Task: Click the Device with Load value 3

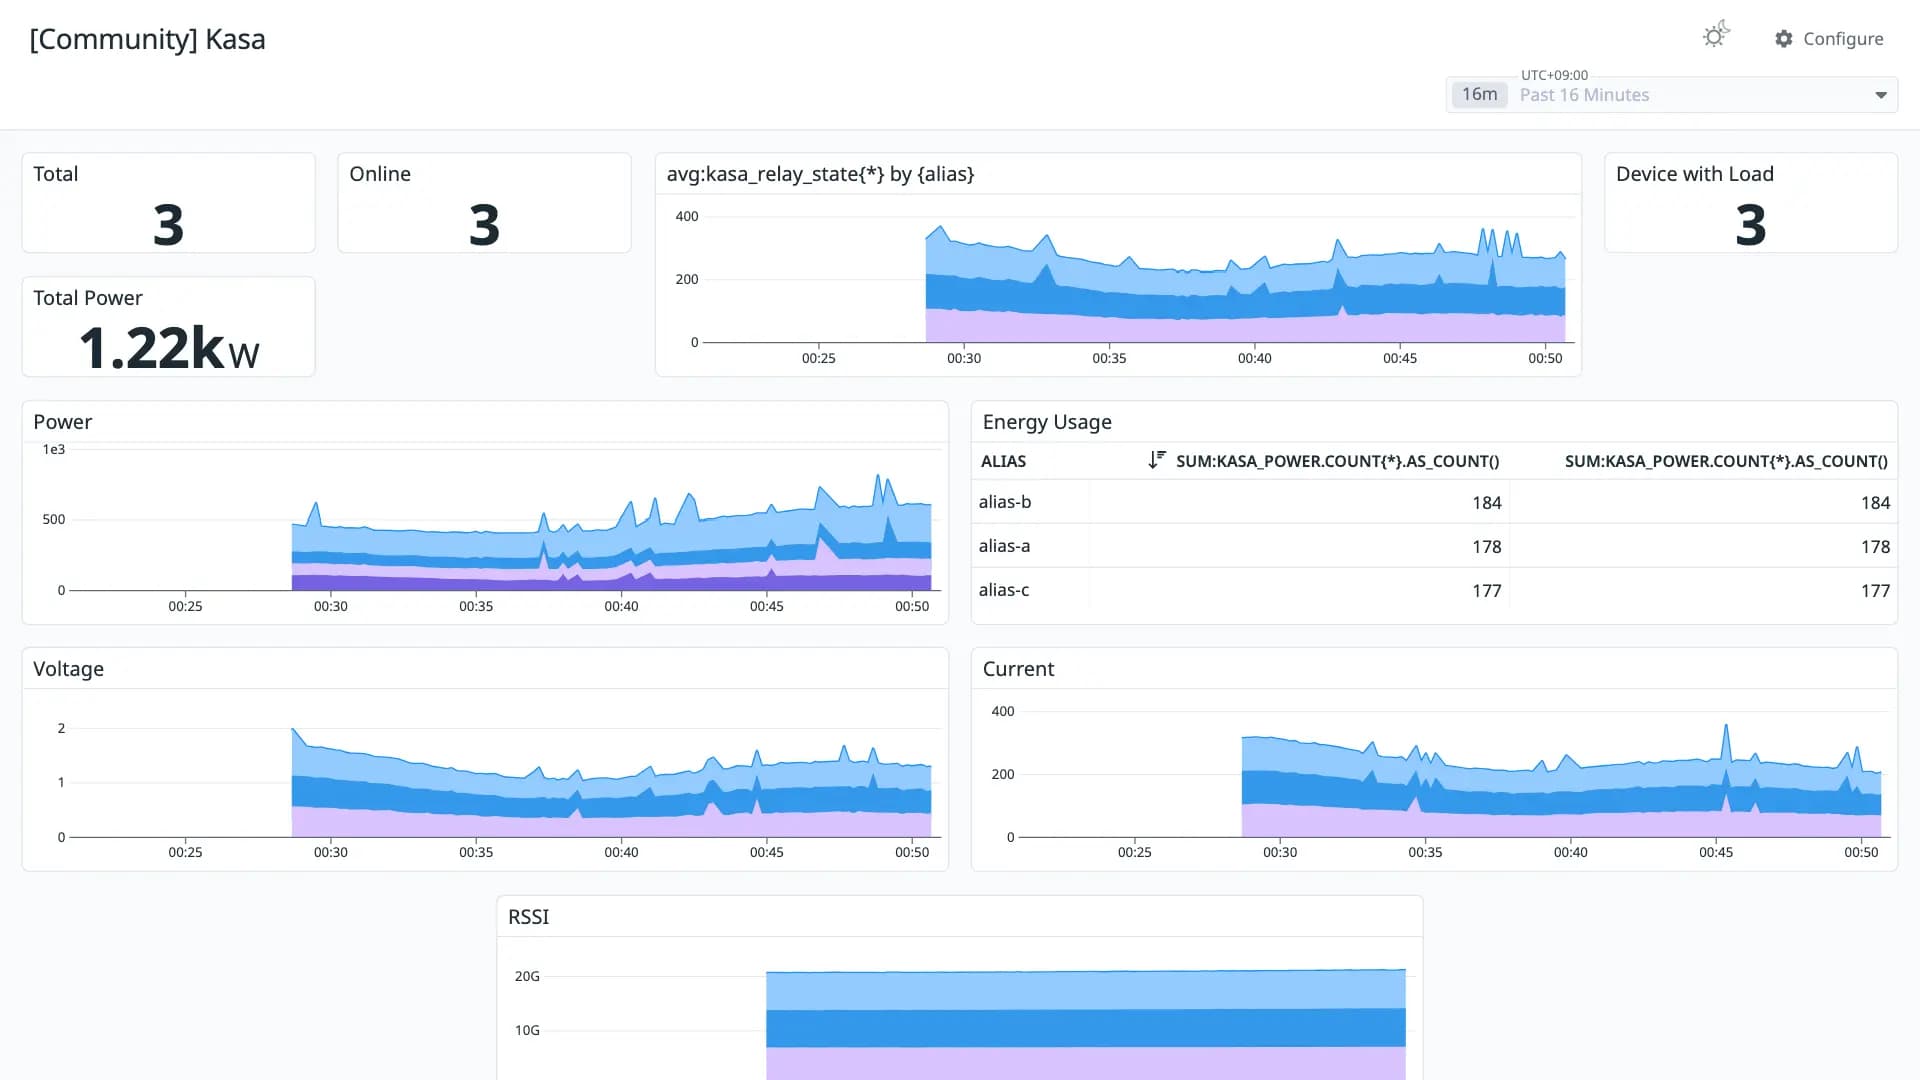Action: pos(1750,224)
